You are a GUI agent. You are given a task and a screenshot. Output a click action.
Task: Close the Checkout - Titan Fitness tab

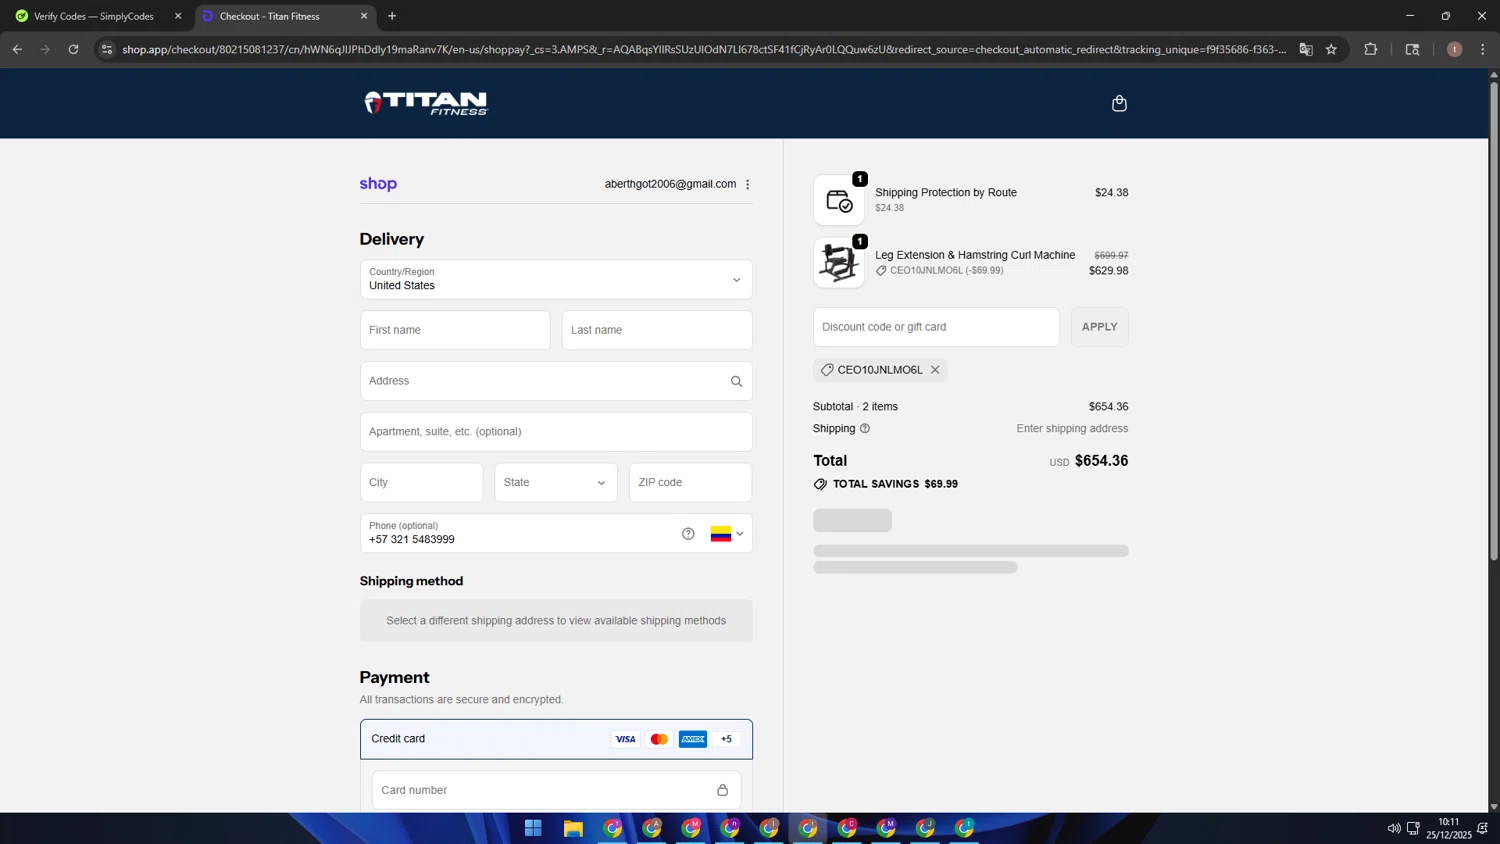pyautogui.click(x=364, y=16)
